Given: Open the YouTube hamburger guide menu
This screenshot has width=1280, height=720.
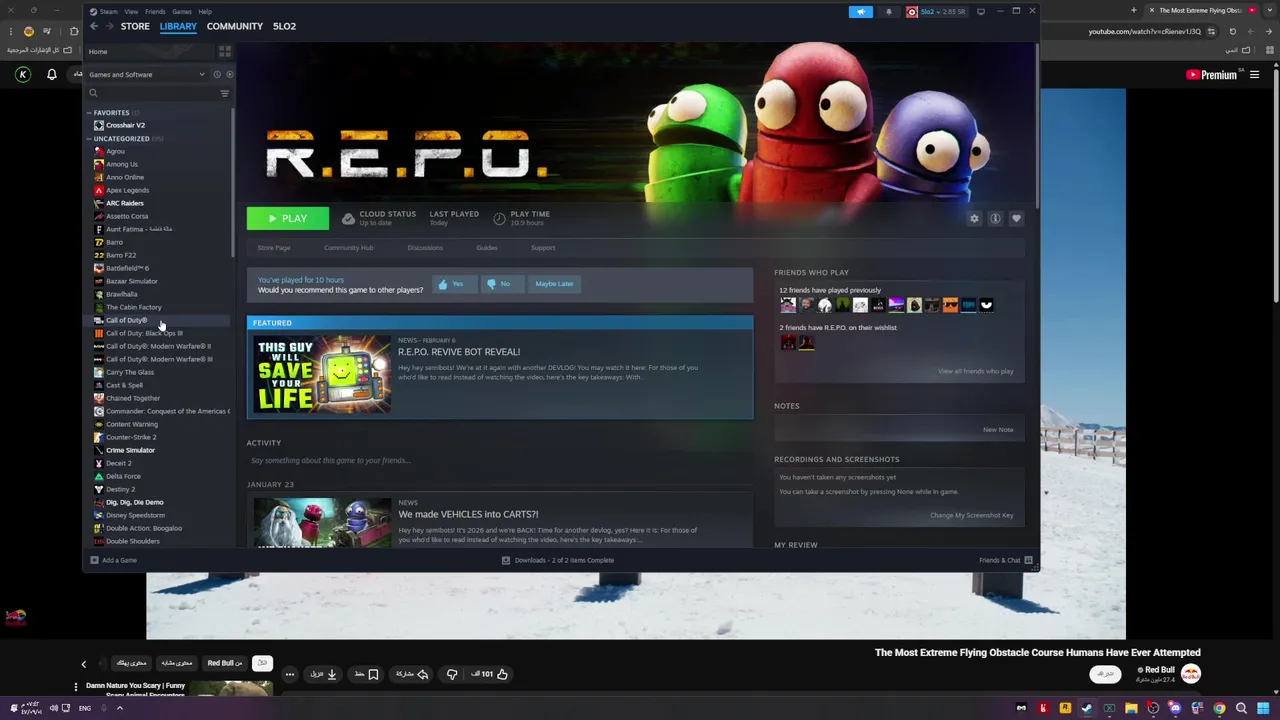Looking at the screenshot, I should coord(1254,74).
